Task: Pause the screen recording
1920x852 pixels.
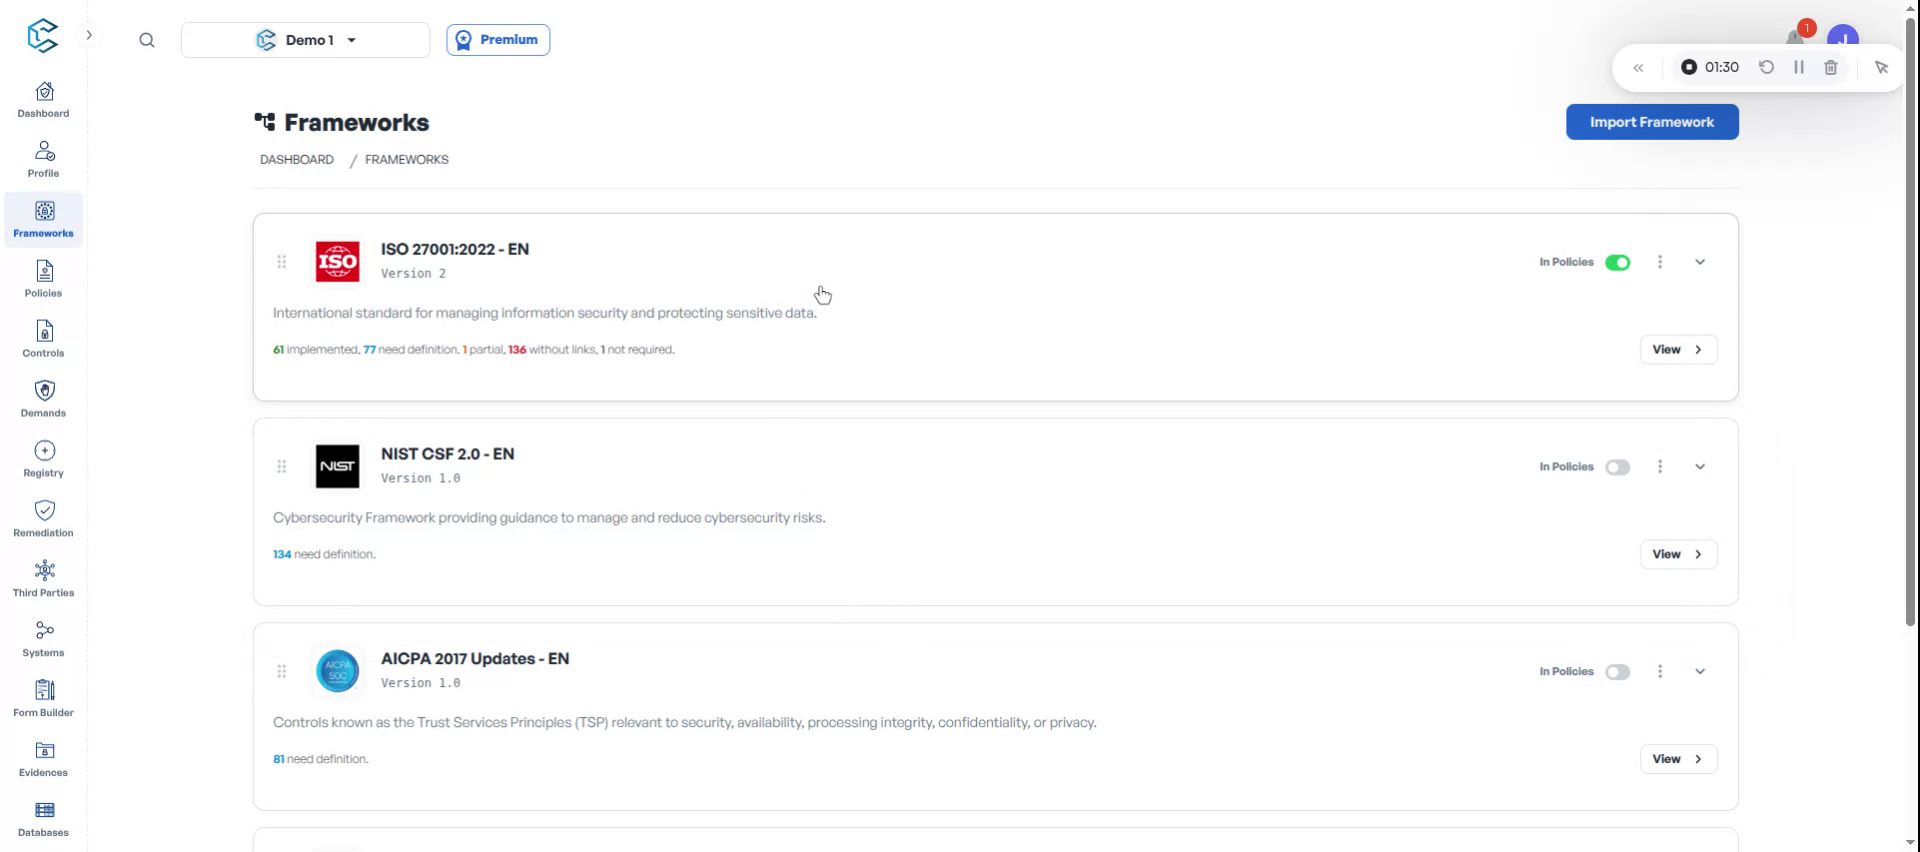Action: pos(1799,67)
